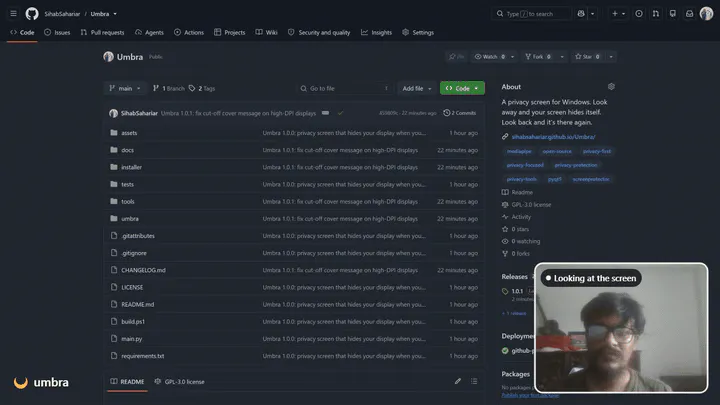Click the commit status green checkmark

[340, 113]
